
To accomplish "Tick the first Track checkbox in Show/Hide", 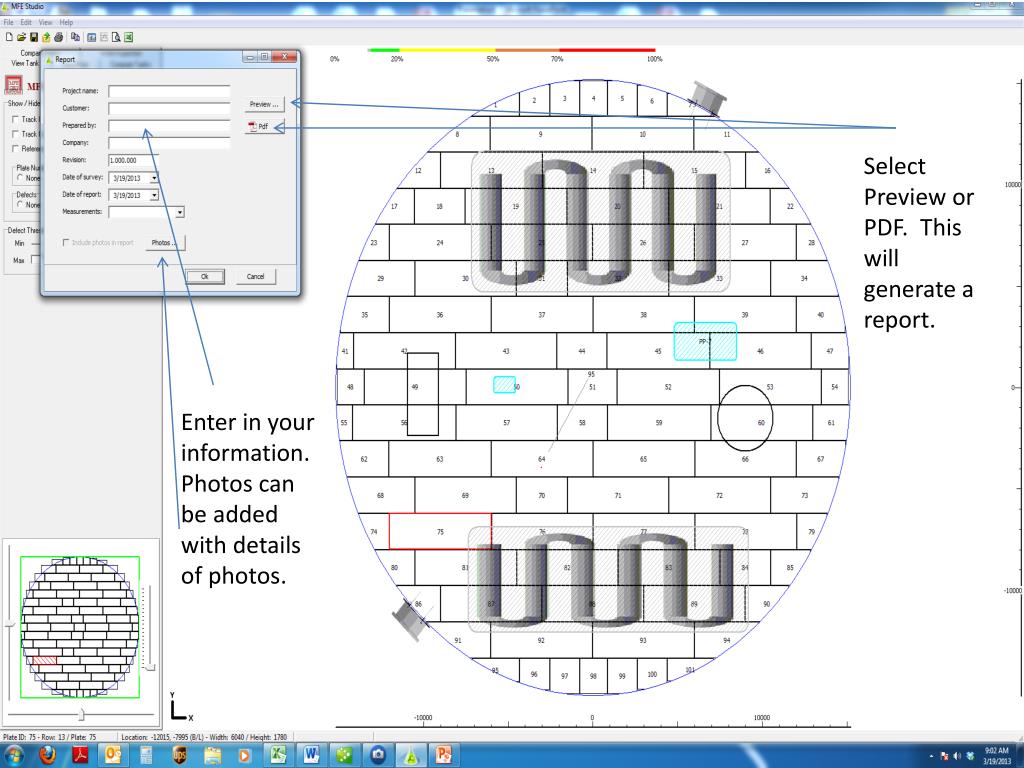I will click(x=13, y=119).
